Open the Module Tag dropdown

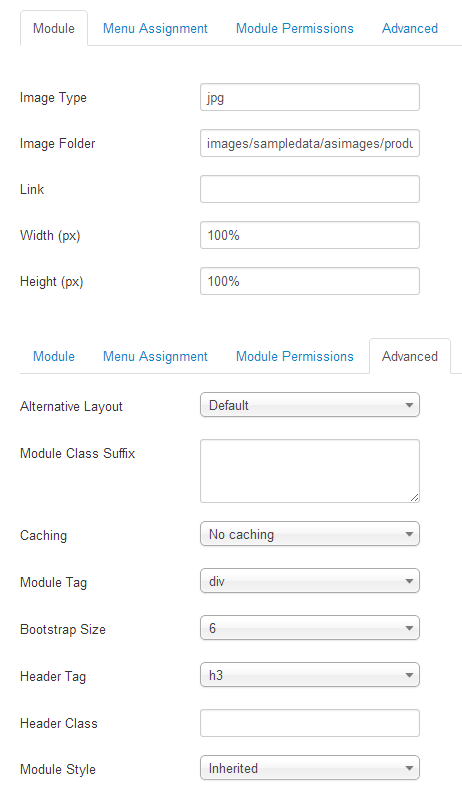[x=310, y=581]
